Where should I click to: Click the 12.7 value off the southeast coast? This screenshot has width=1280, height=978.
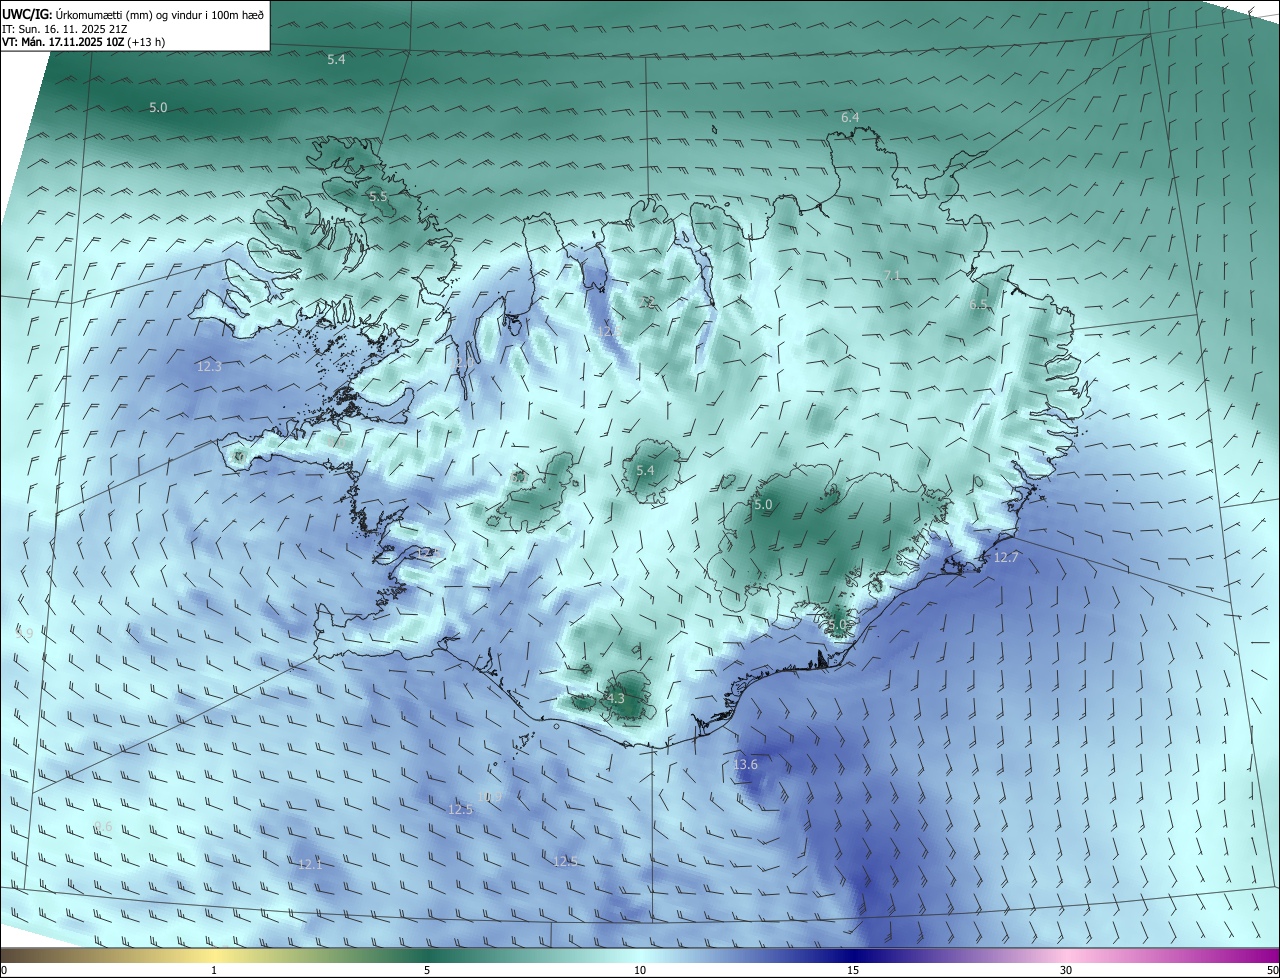pos(1005,558)
